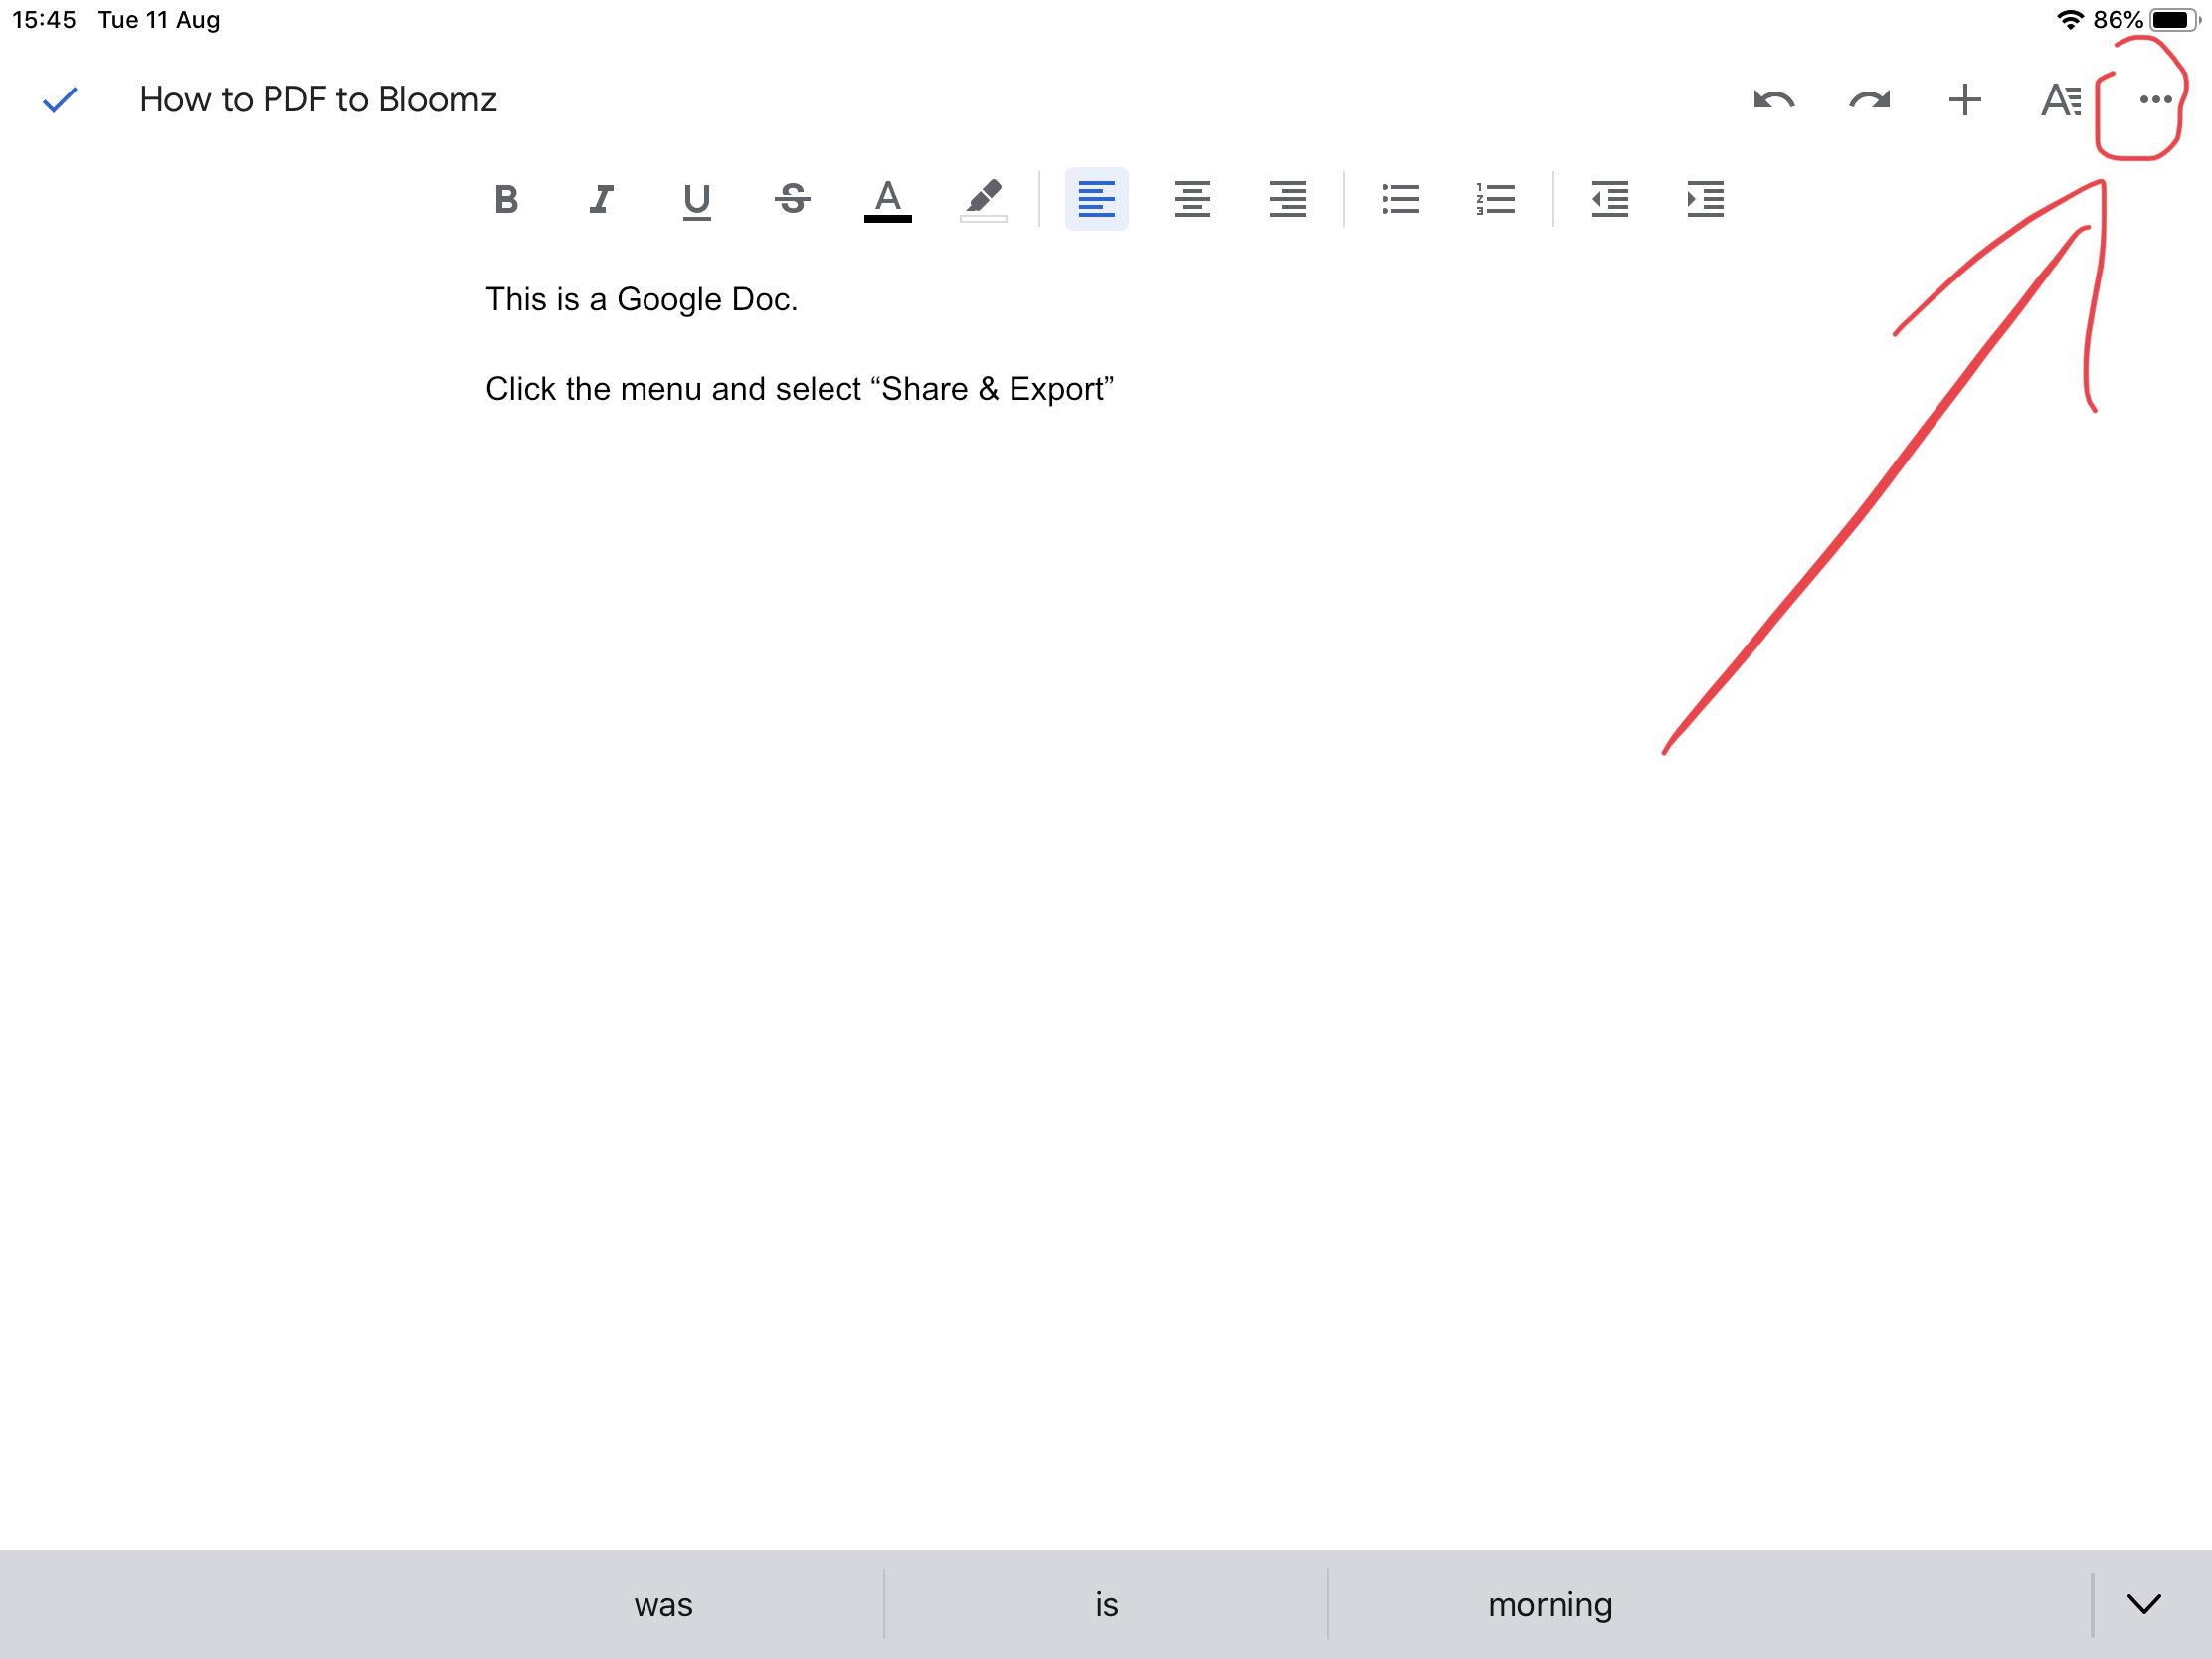Open the three-dot more menu

pyautogui.click(x=2154, y=100)
